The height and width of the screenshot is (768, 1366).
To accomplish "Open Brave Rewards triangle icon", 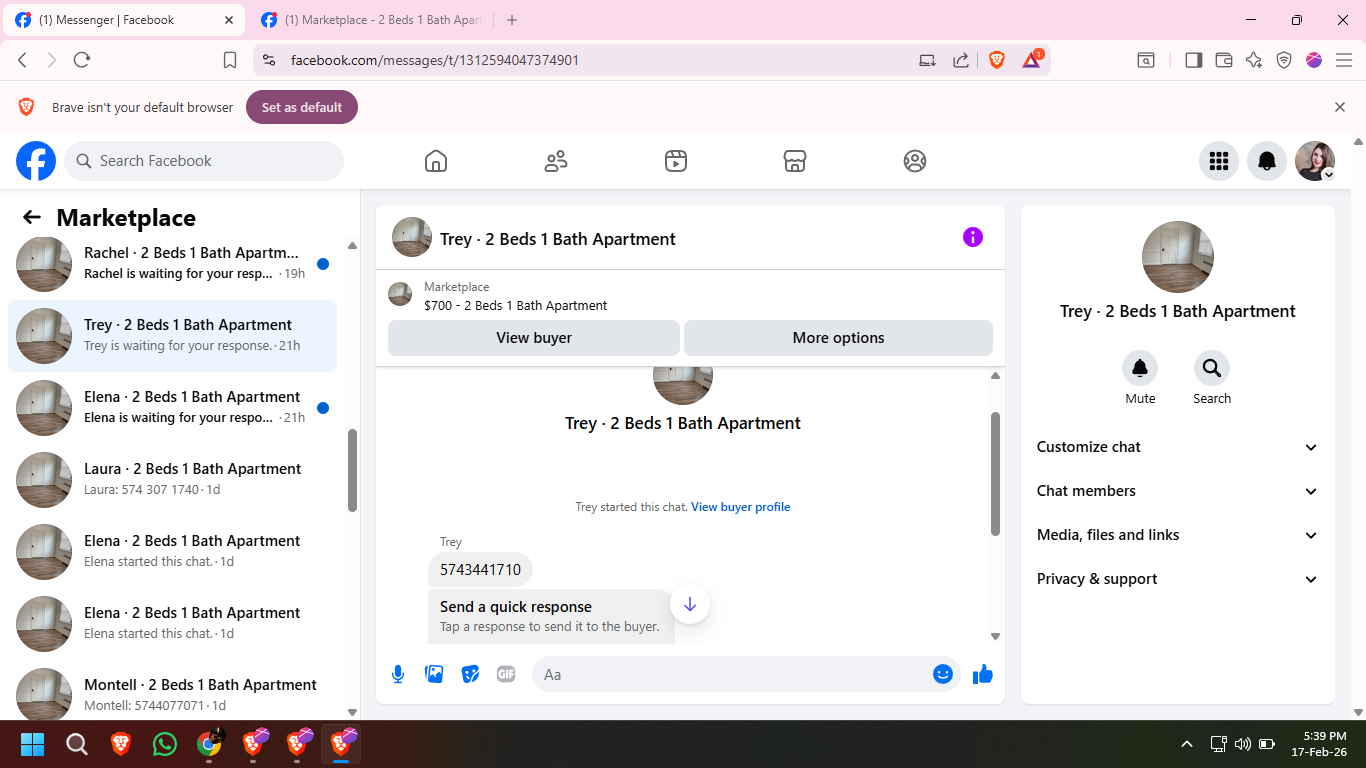I will (x=1032, y=60).
